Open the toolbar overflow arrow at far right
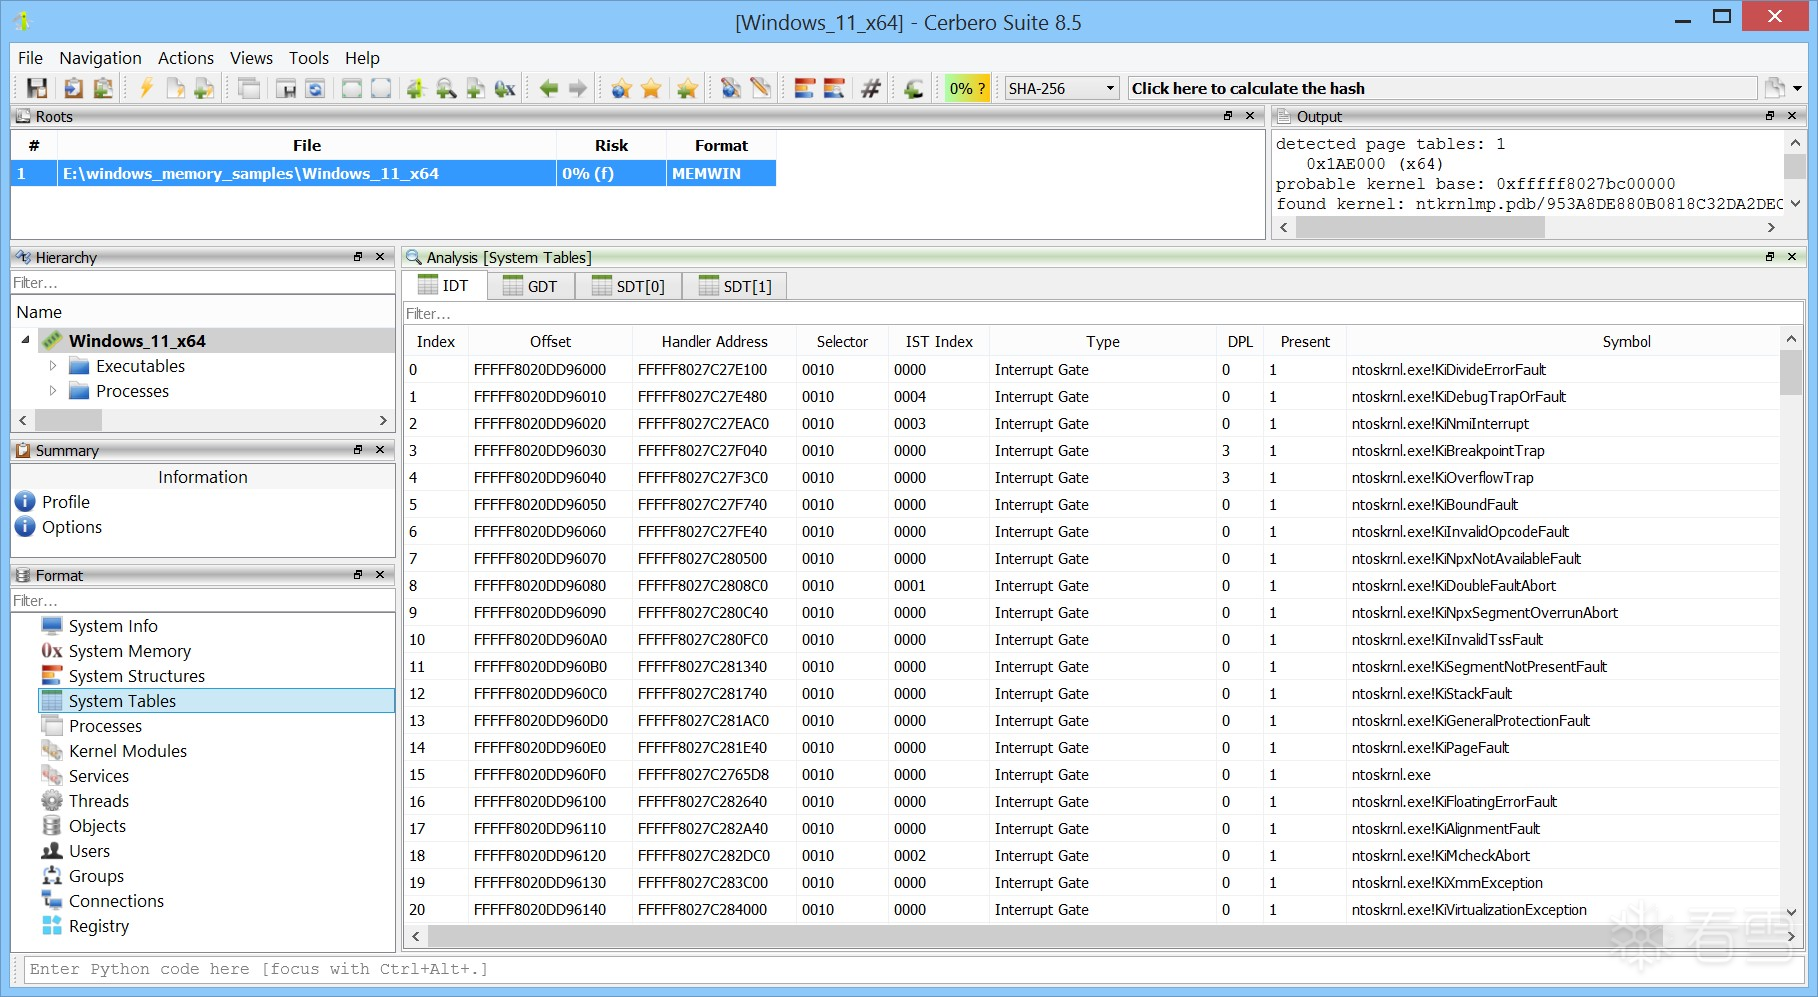1818x997 pixels. point(1798,88)
